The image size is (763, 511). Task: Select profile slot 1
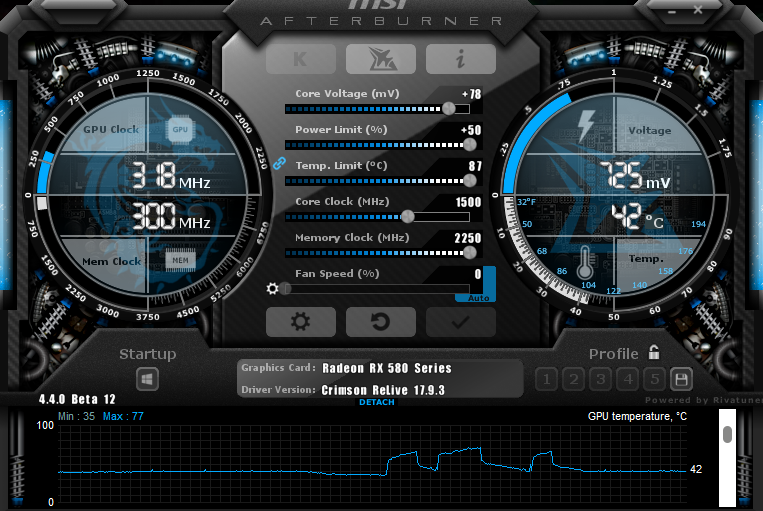[546, 379]
